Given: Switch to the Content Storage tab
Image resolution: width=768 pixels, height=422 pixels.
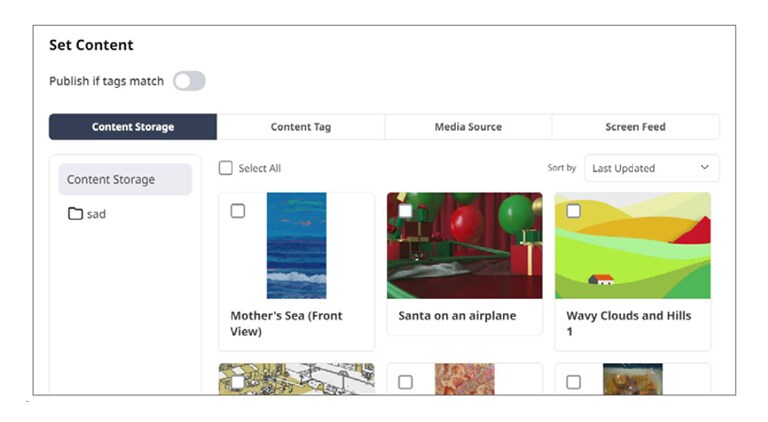Looking at the screenshot, I should tap(133, 127).
